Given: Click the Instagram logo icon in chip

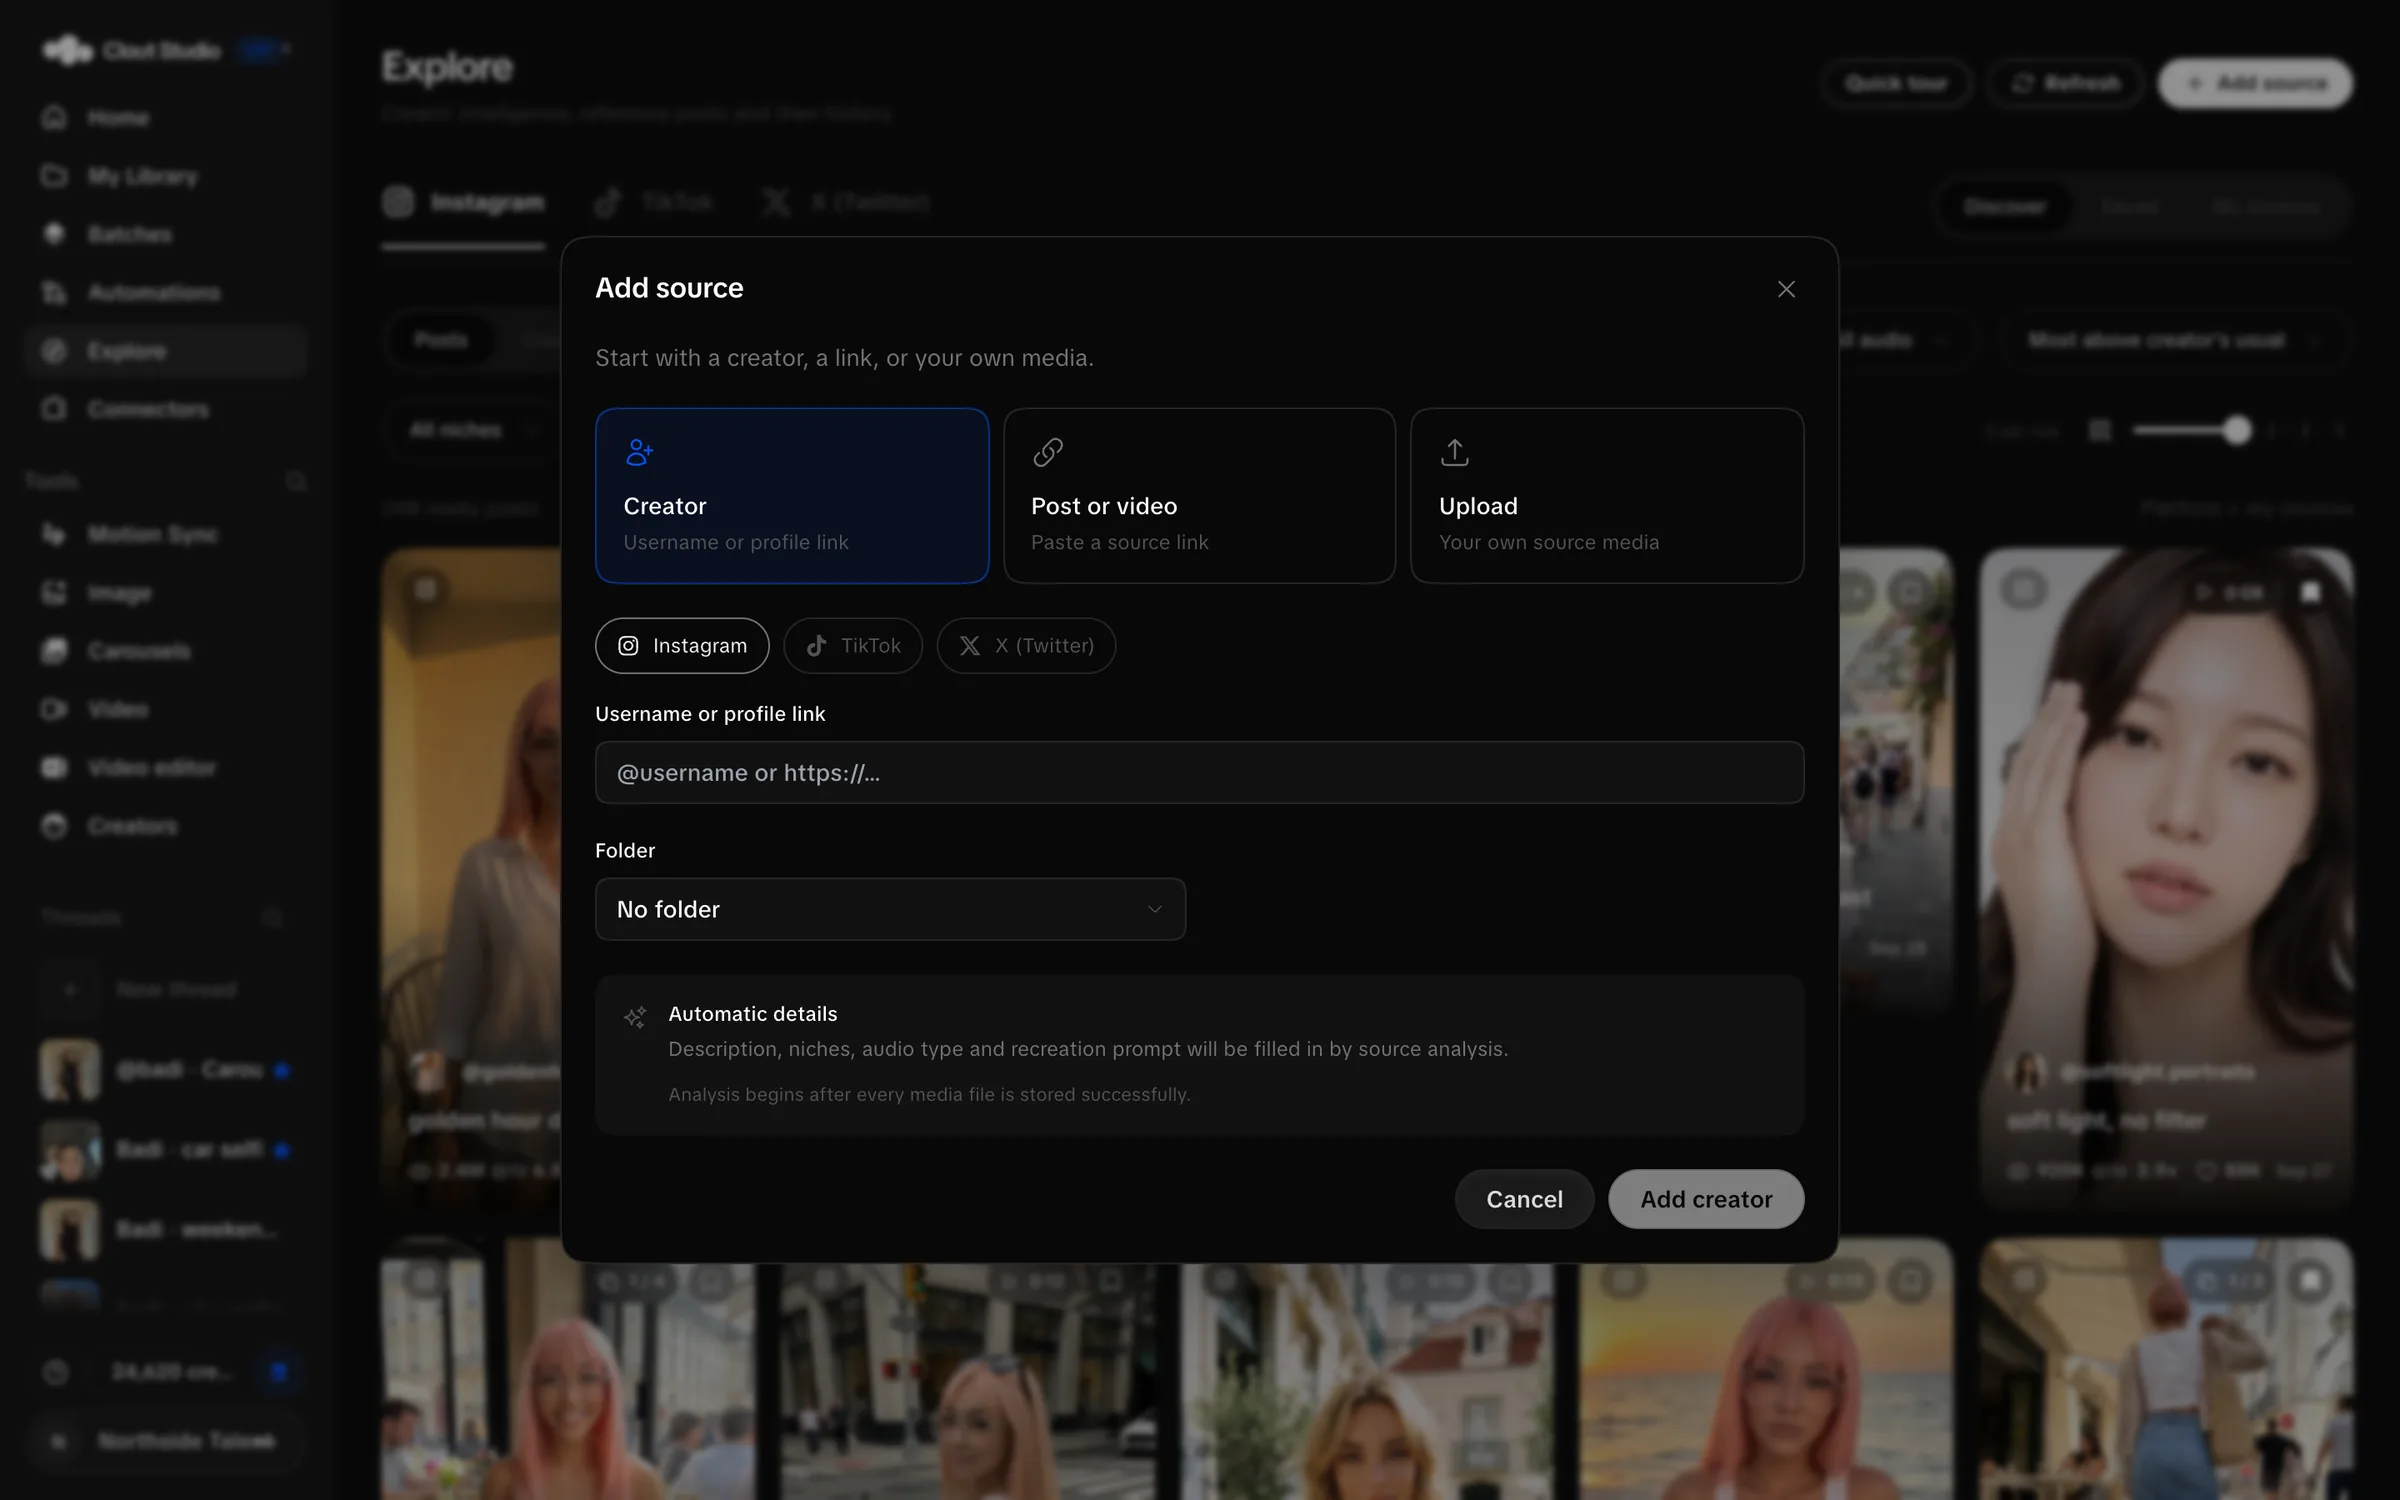Looking at the screenshot, I should pos(628,646).
